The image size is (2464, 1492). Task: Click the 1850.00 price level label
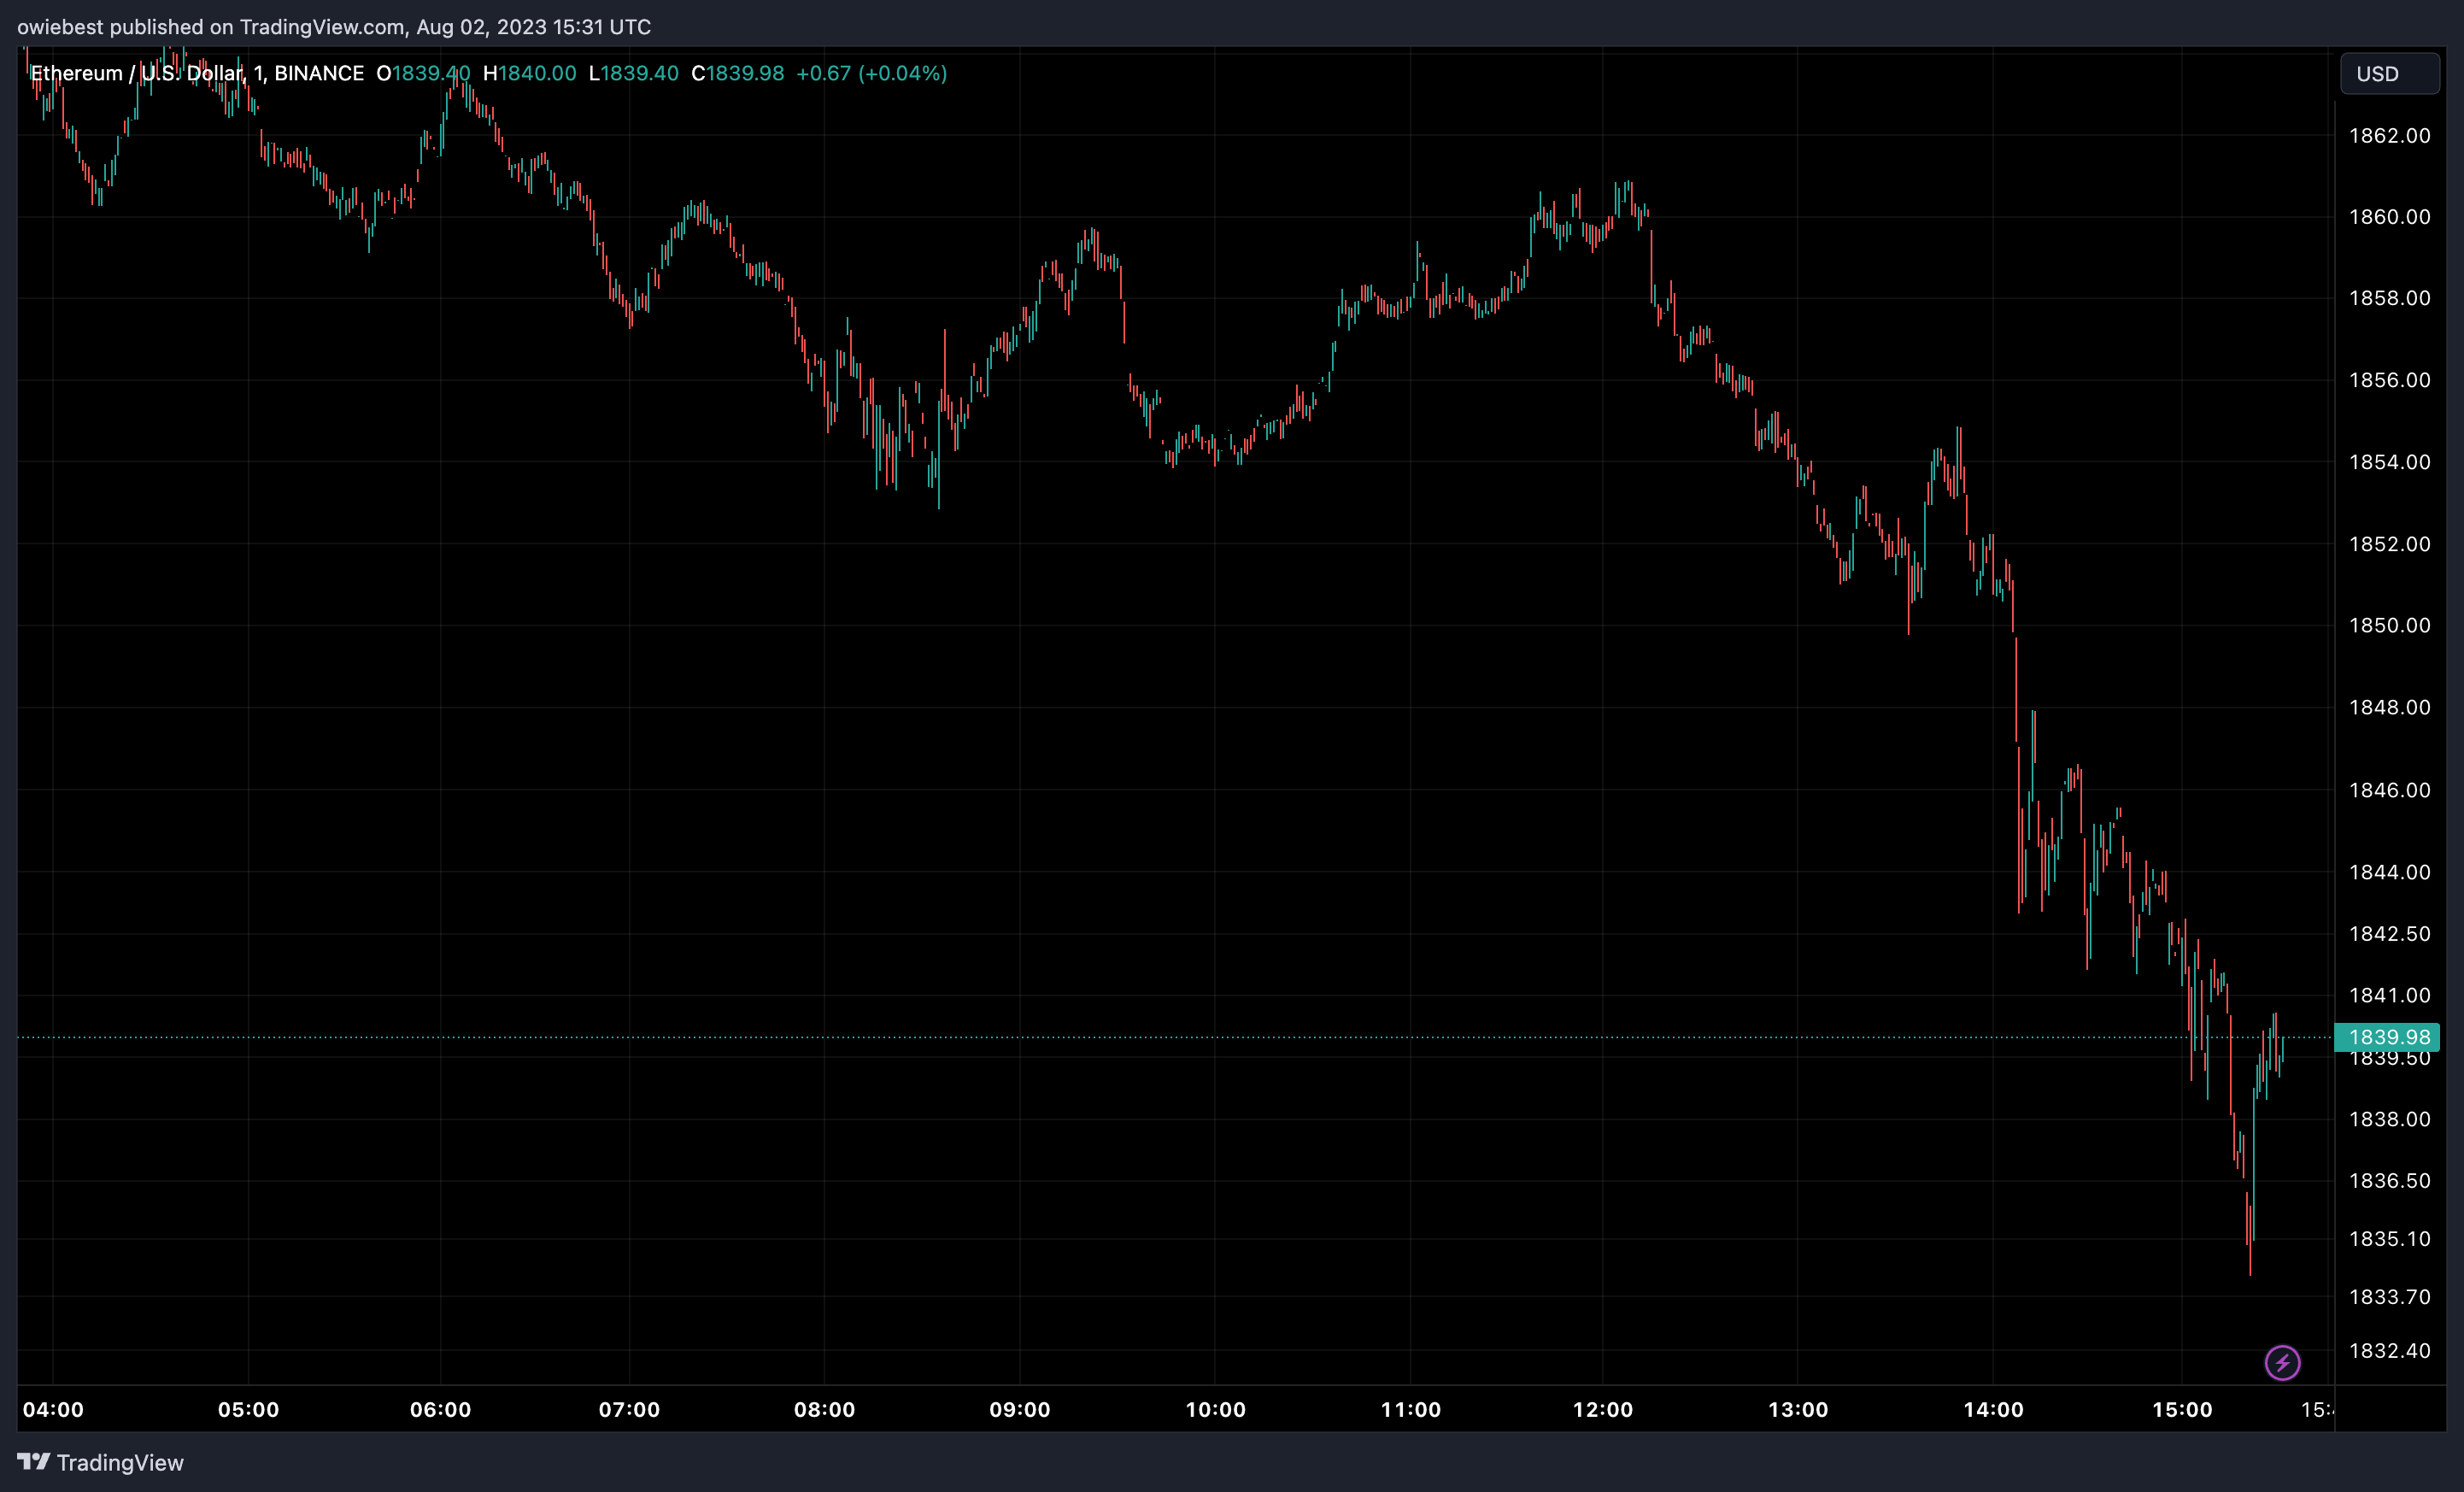point(2390,625)
